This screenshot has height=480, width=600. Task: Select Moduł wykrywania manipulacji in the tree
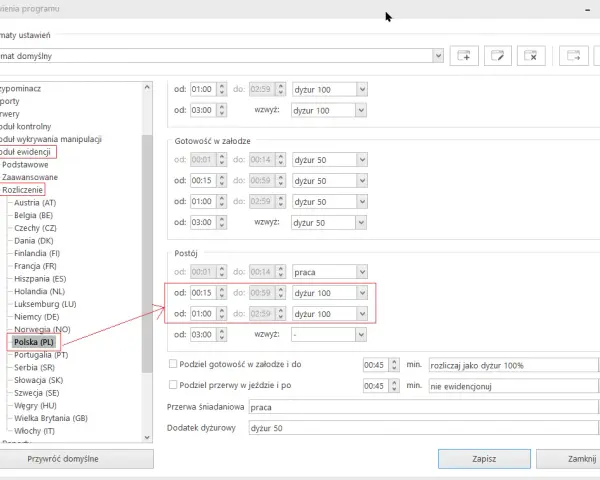51,139
